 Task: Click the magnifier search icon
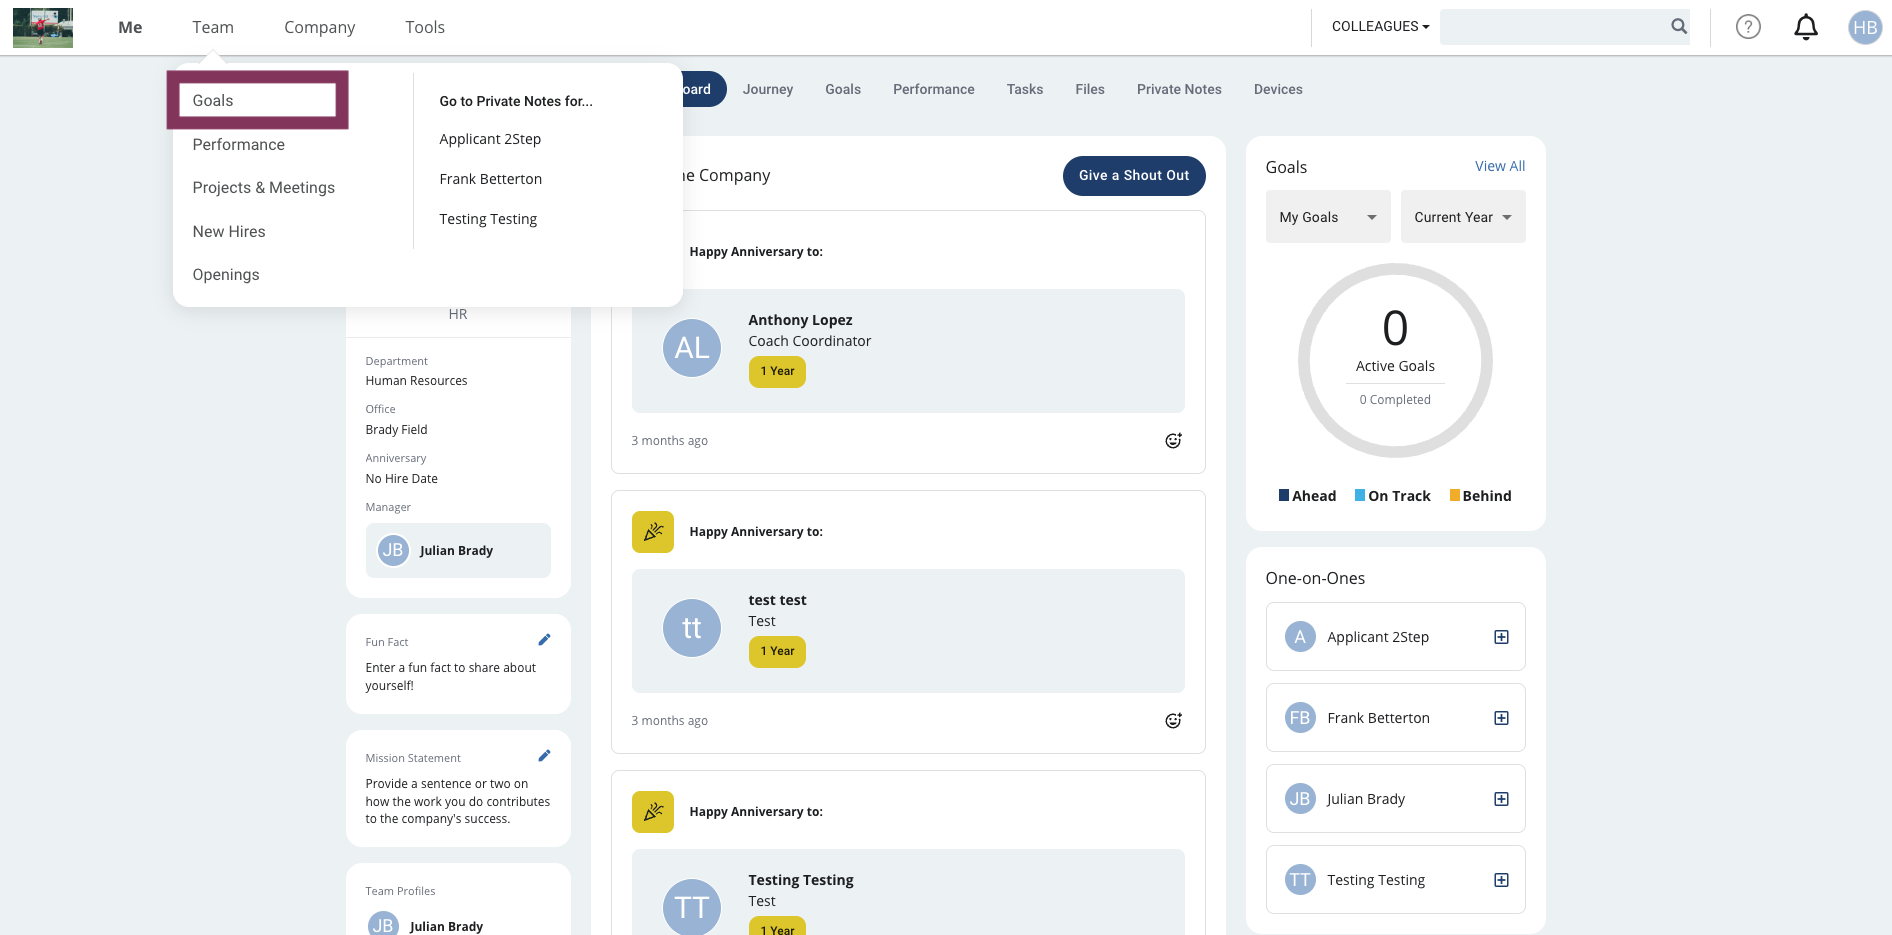[x=1679, y=26]
